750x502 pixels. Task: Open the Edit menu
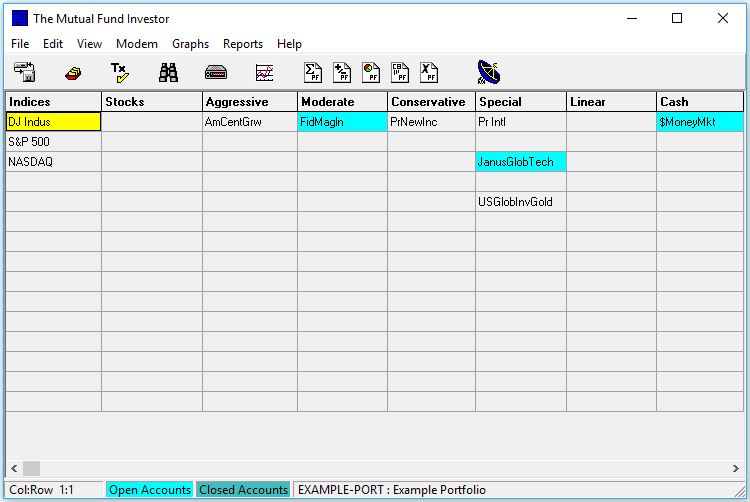pyautogui.click(x=53, y=44)
